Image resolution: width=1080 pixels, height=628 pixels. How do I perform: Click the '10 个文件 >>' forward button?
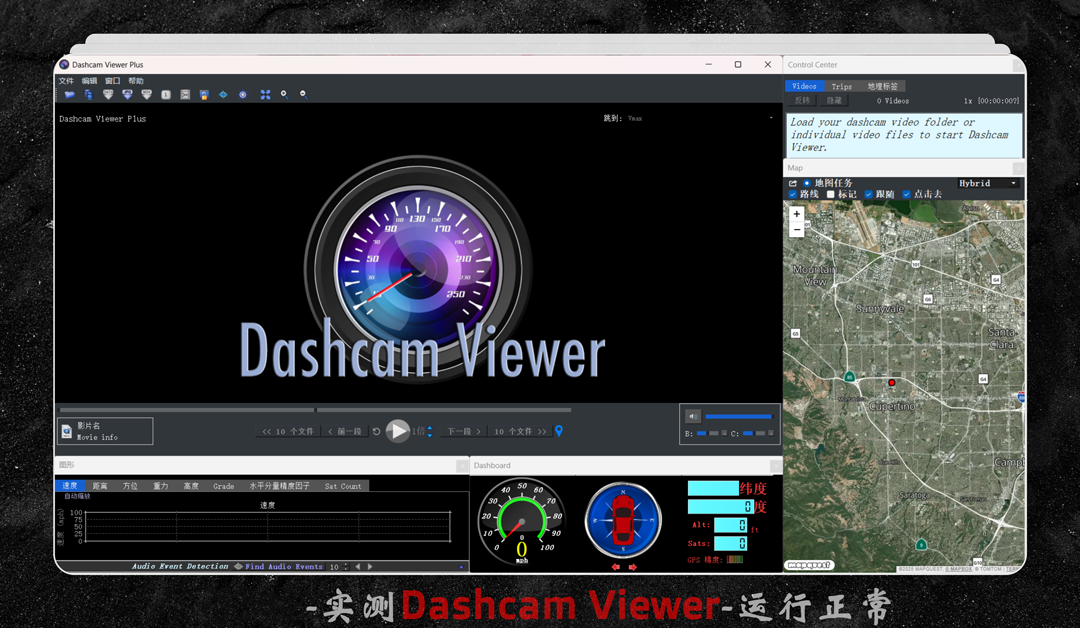pyautogui.click(x=520, y=431)
